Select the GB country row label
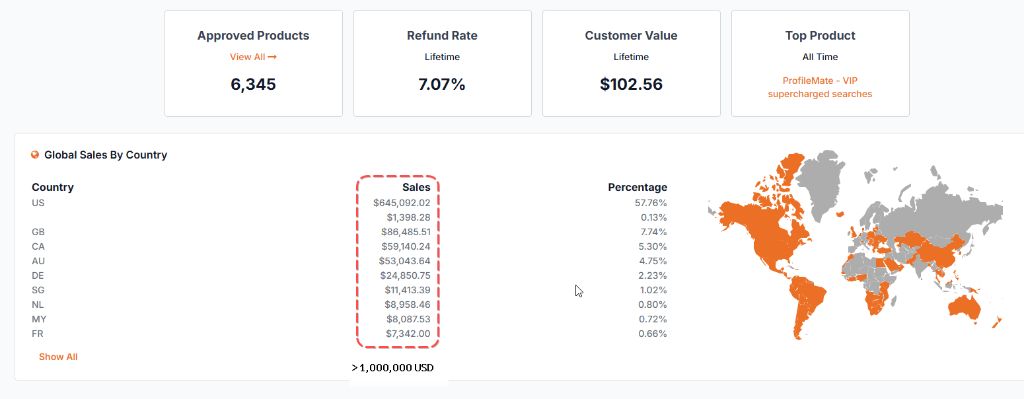The height and width of the screenshot is (399, 1024). click(x=38, y=232)
